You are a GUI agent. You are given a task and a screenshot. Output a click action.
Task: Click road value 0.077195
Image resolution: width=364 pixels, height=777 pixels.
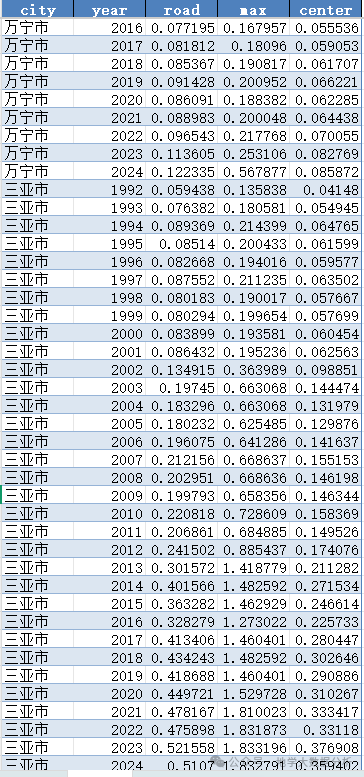[181, 28]
